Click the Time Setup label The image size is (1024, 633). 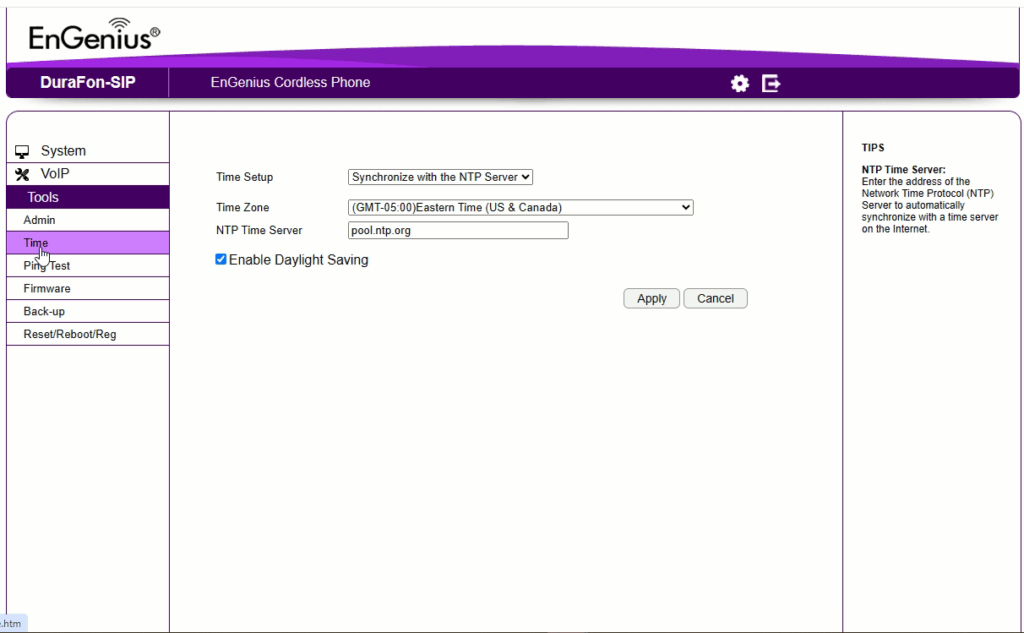(x=244, y=177)
